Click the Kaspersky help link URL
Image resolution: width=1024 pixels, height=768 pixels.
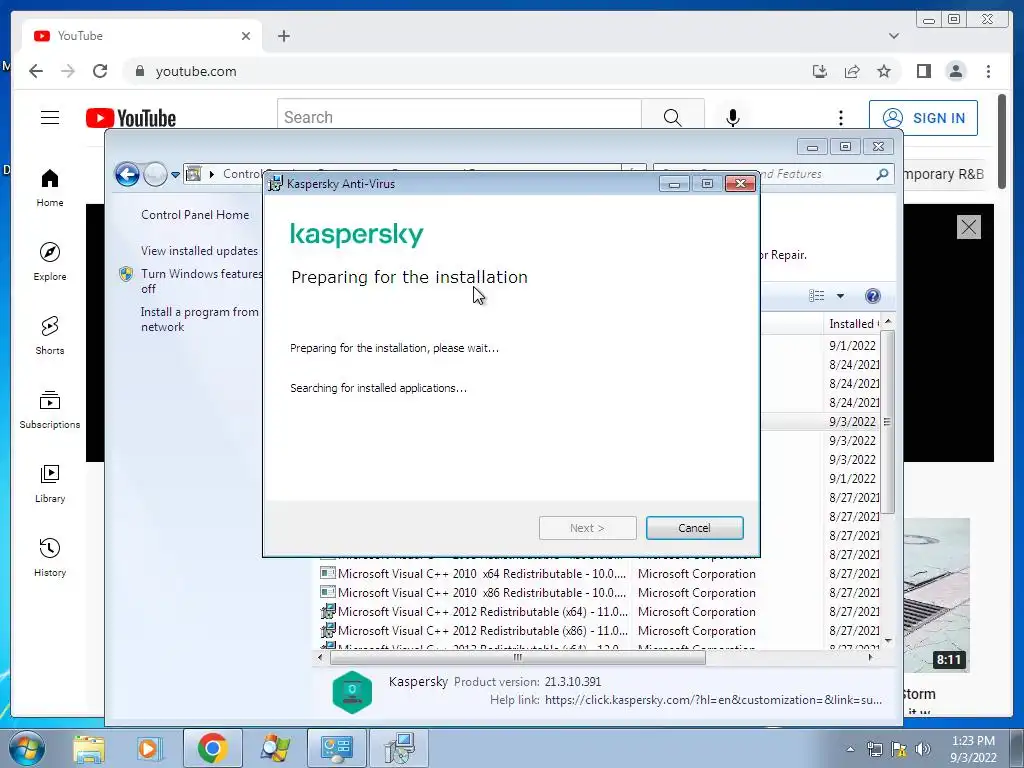(713, 700)
